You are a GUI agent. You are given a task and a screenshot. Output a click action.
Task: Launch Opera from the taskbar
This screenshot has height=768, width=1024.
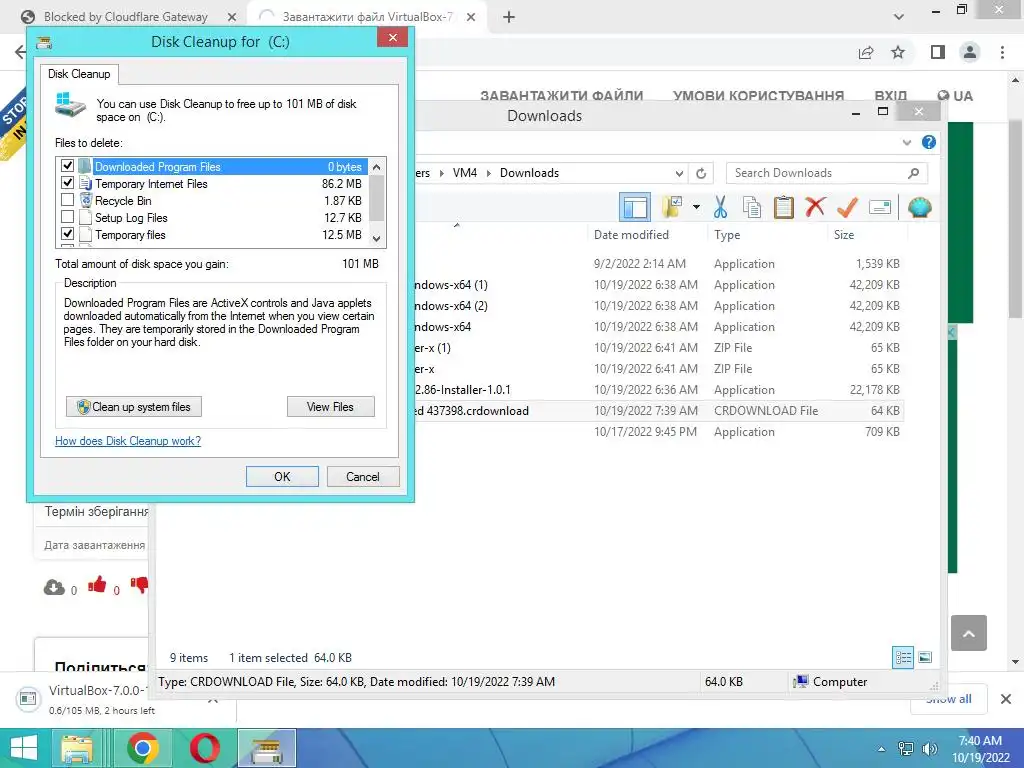point(204,748)
